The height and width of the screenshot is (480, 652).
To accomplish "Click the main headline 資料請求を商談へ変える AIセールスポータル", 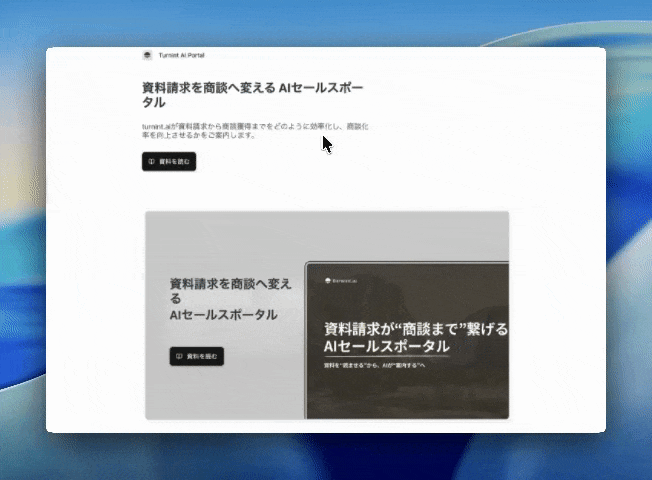I will [x=253, y=95].
